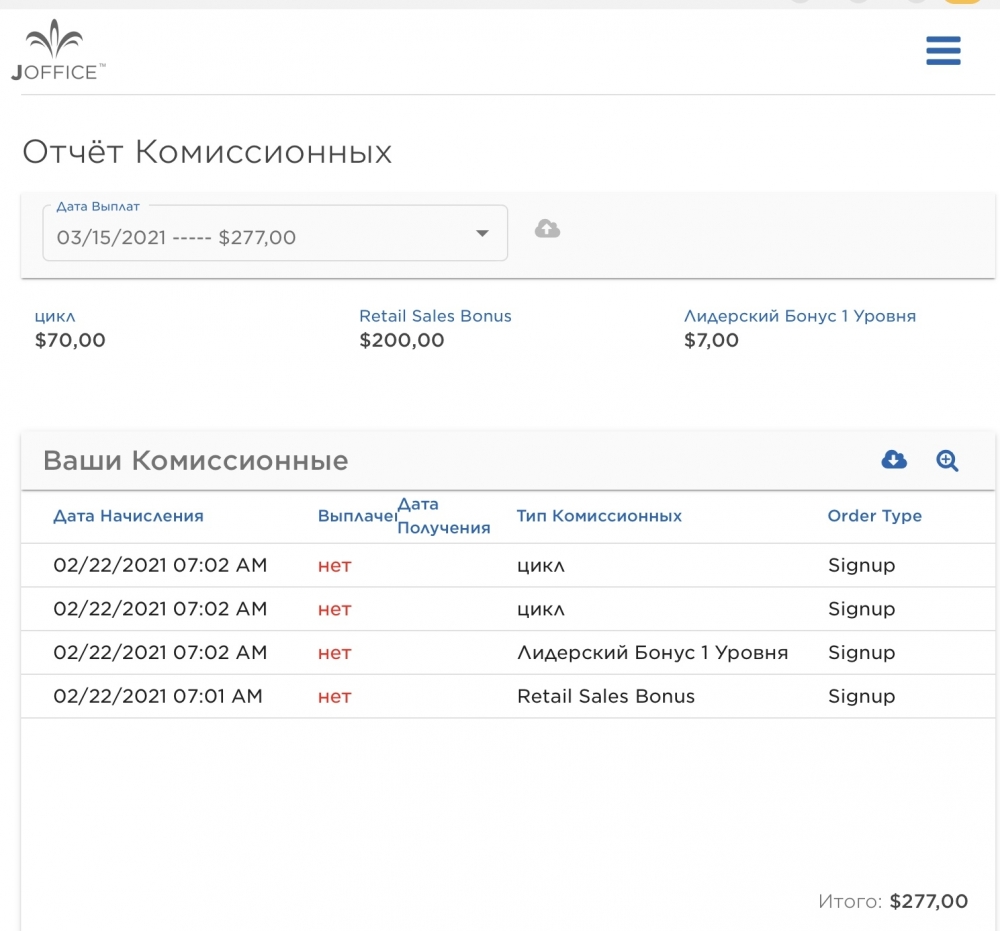Expand the Дата Выплат dropdown arrow
Image resolution: width=1000 pixels, height=931 pixels.
tap(483, 233)
